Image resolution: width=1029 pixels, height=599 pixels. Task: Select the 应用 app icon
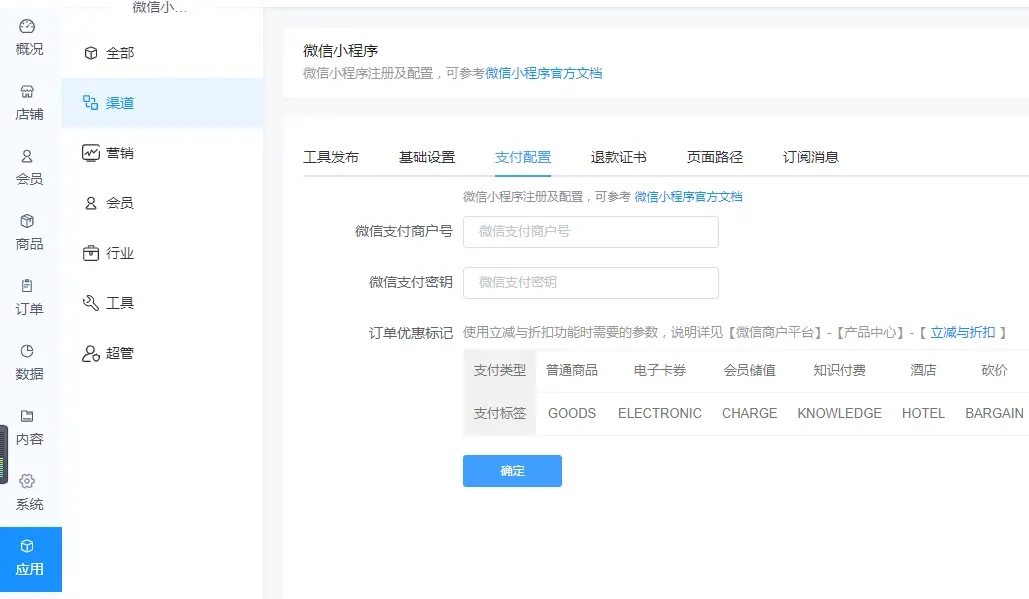point(27,546)
